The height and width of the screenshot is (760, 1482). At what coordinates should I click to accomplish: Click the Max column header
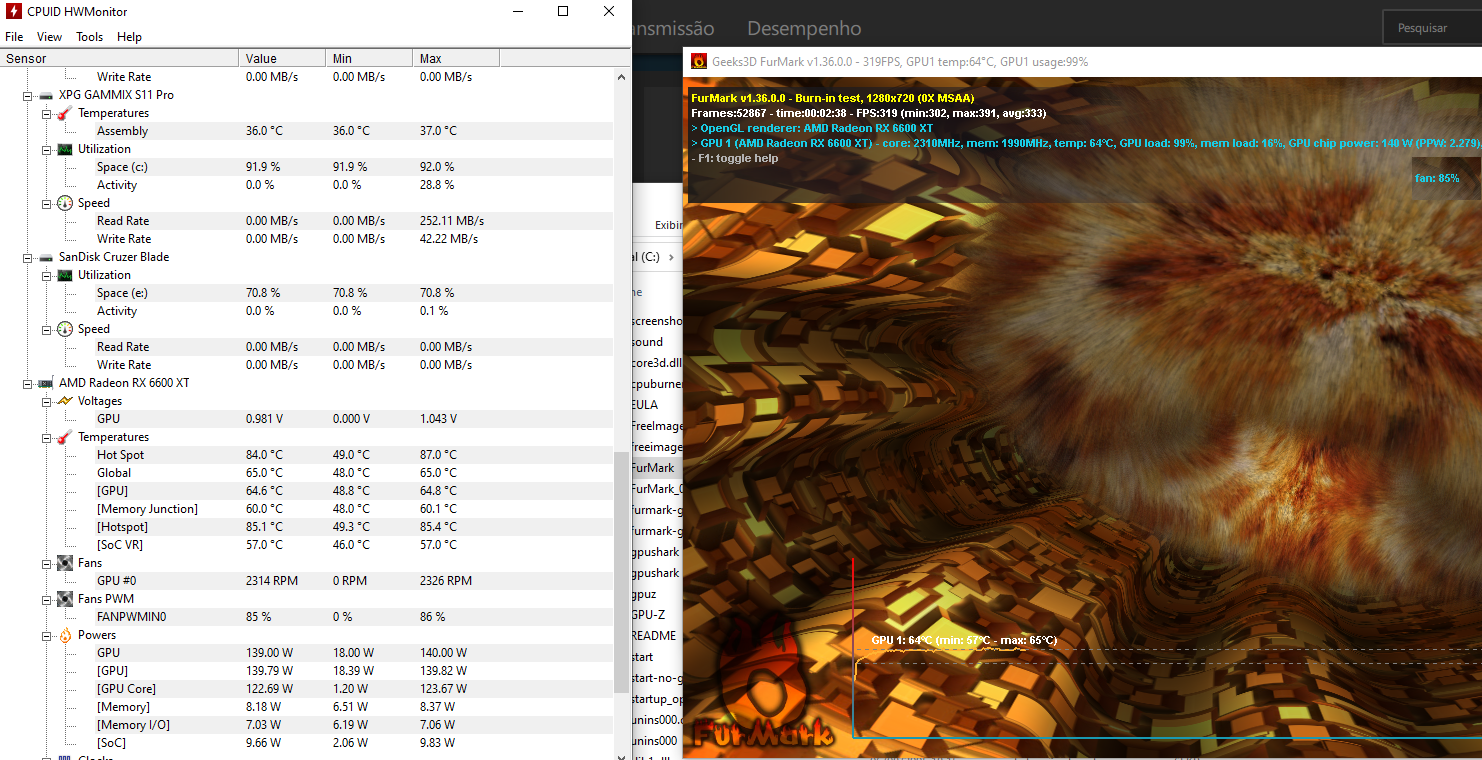[456, 58]
